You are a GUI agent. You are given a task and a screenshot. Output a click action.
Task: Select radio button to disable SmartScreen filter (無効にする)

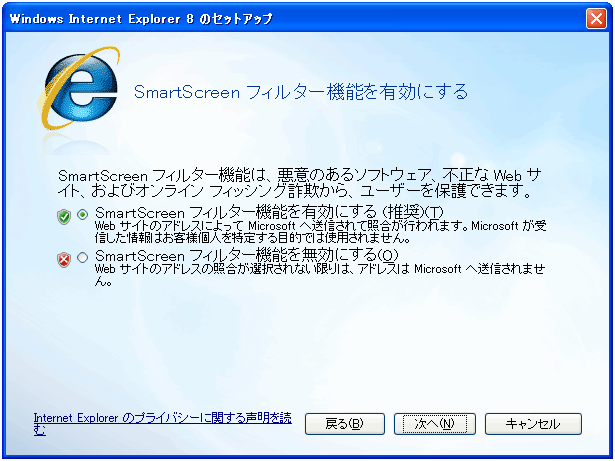pos(83,257)
